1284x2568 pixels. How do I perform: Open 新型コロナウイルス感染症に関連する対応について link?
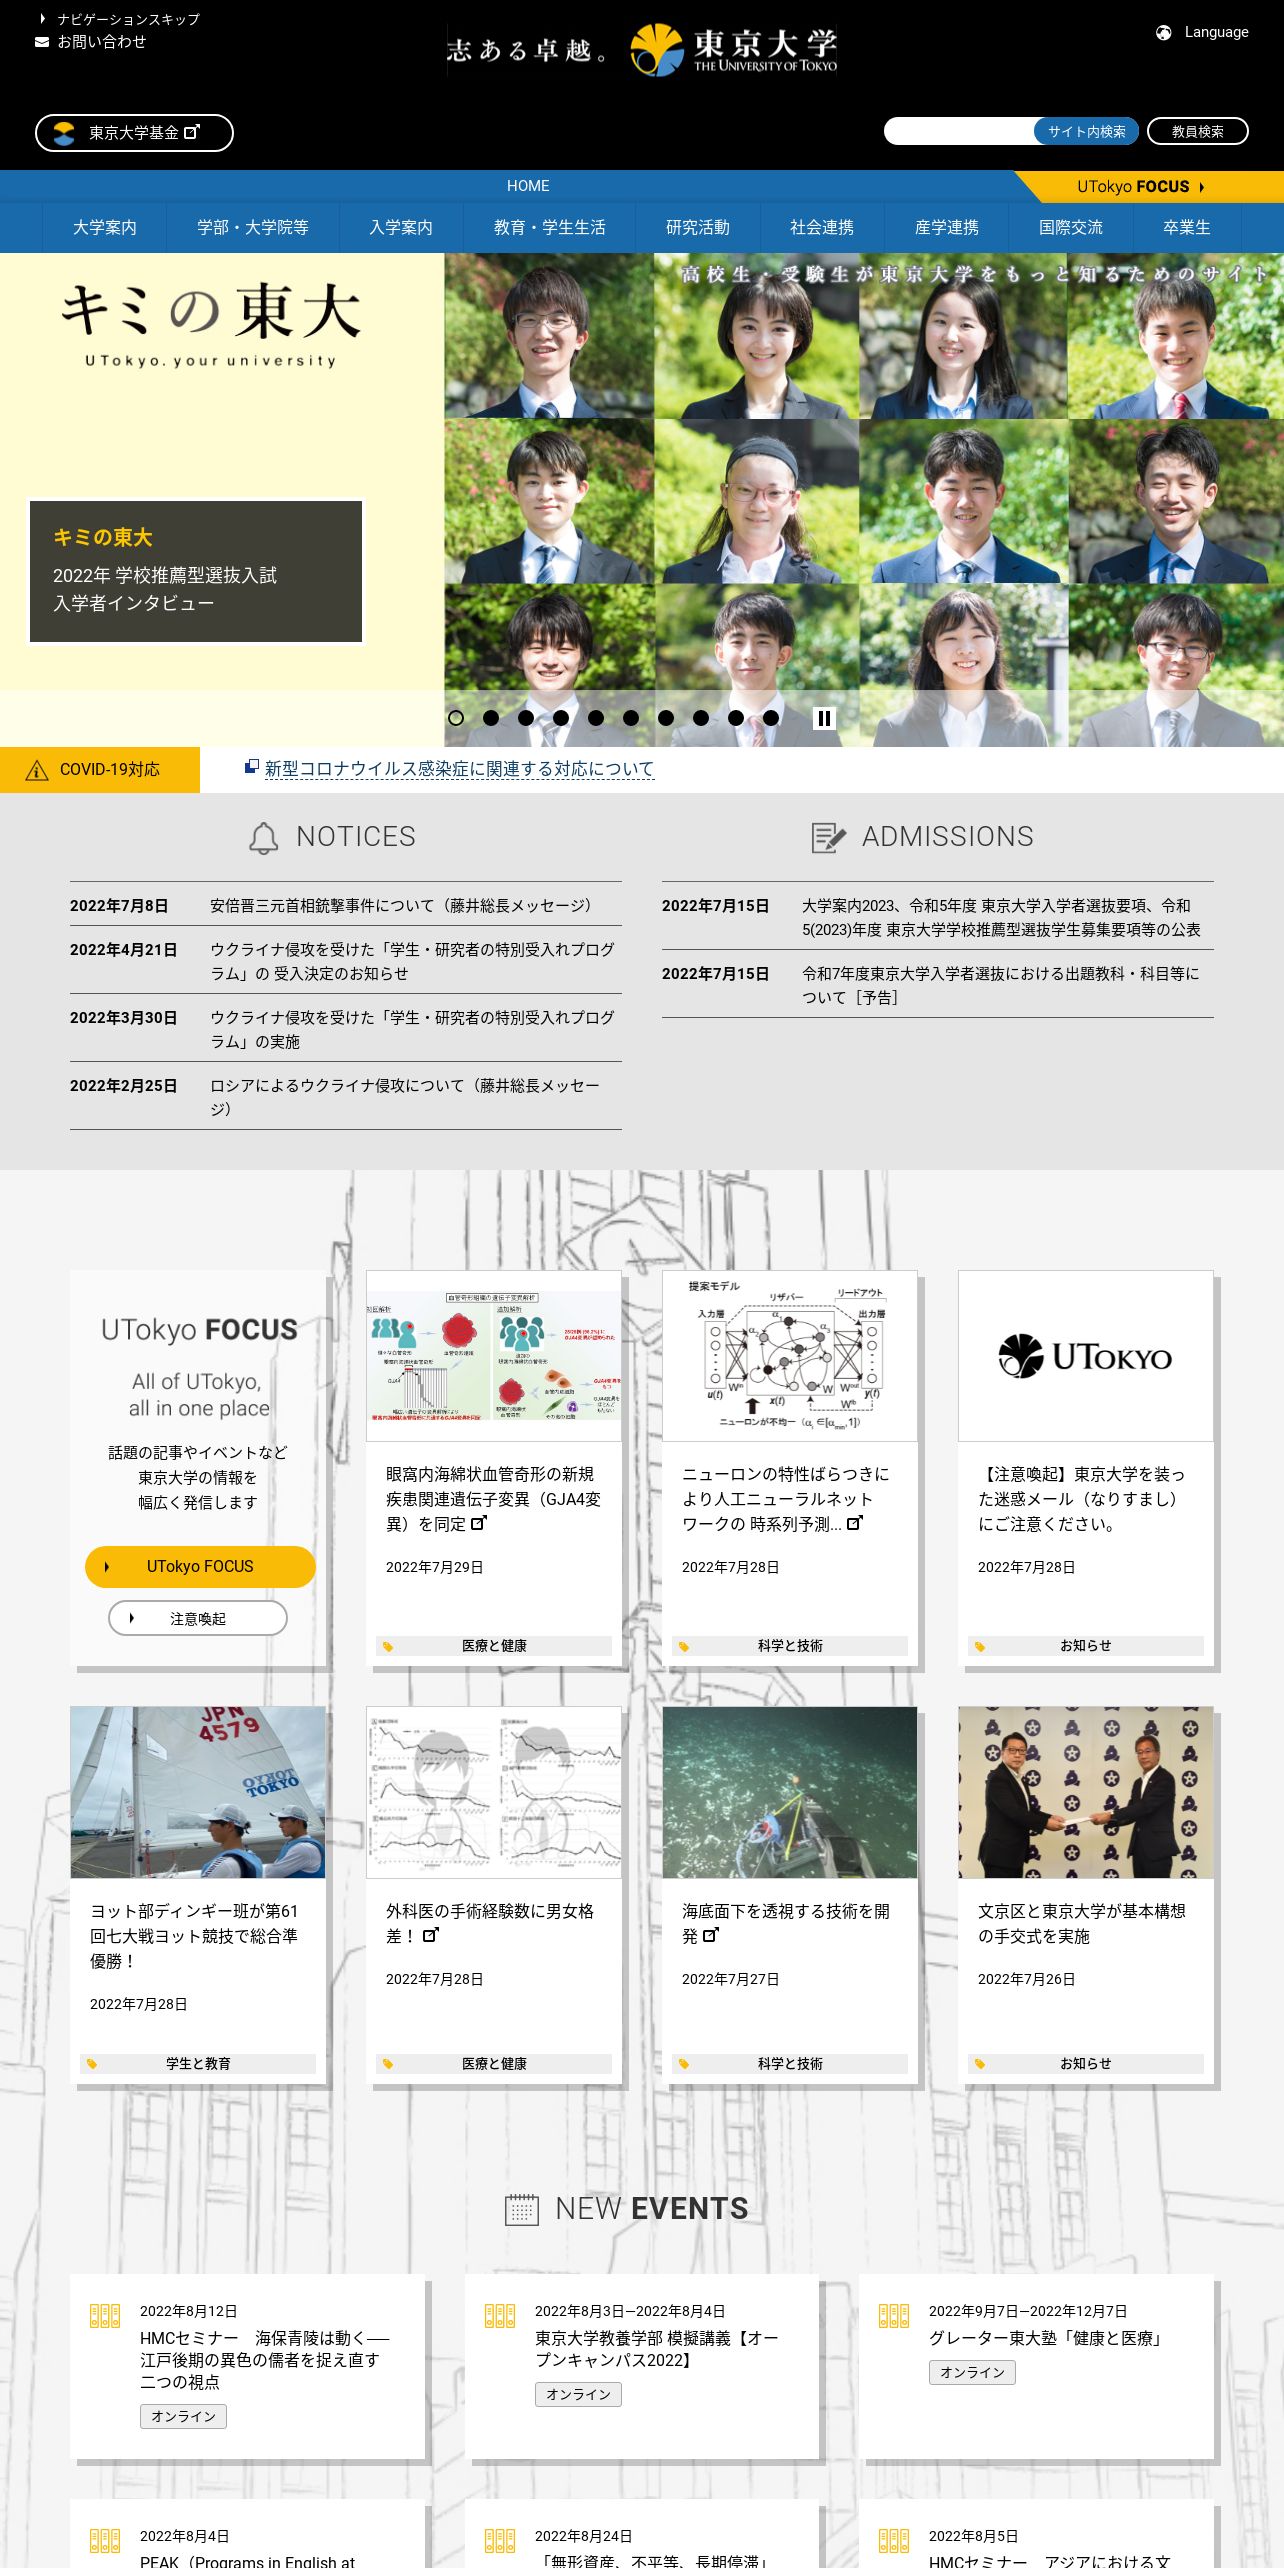pyautogui.click(x=459, y=769)
